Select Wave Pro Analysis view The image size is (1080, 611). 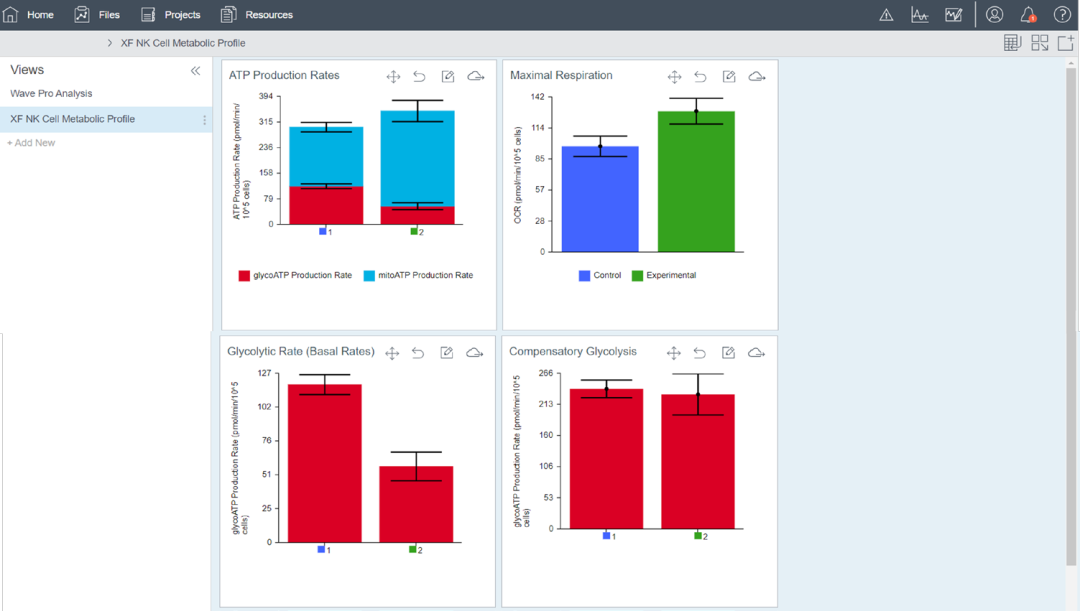pyautogui.click(x=51, y=94)
